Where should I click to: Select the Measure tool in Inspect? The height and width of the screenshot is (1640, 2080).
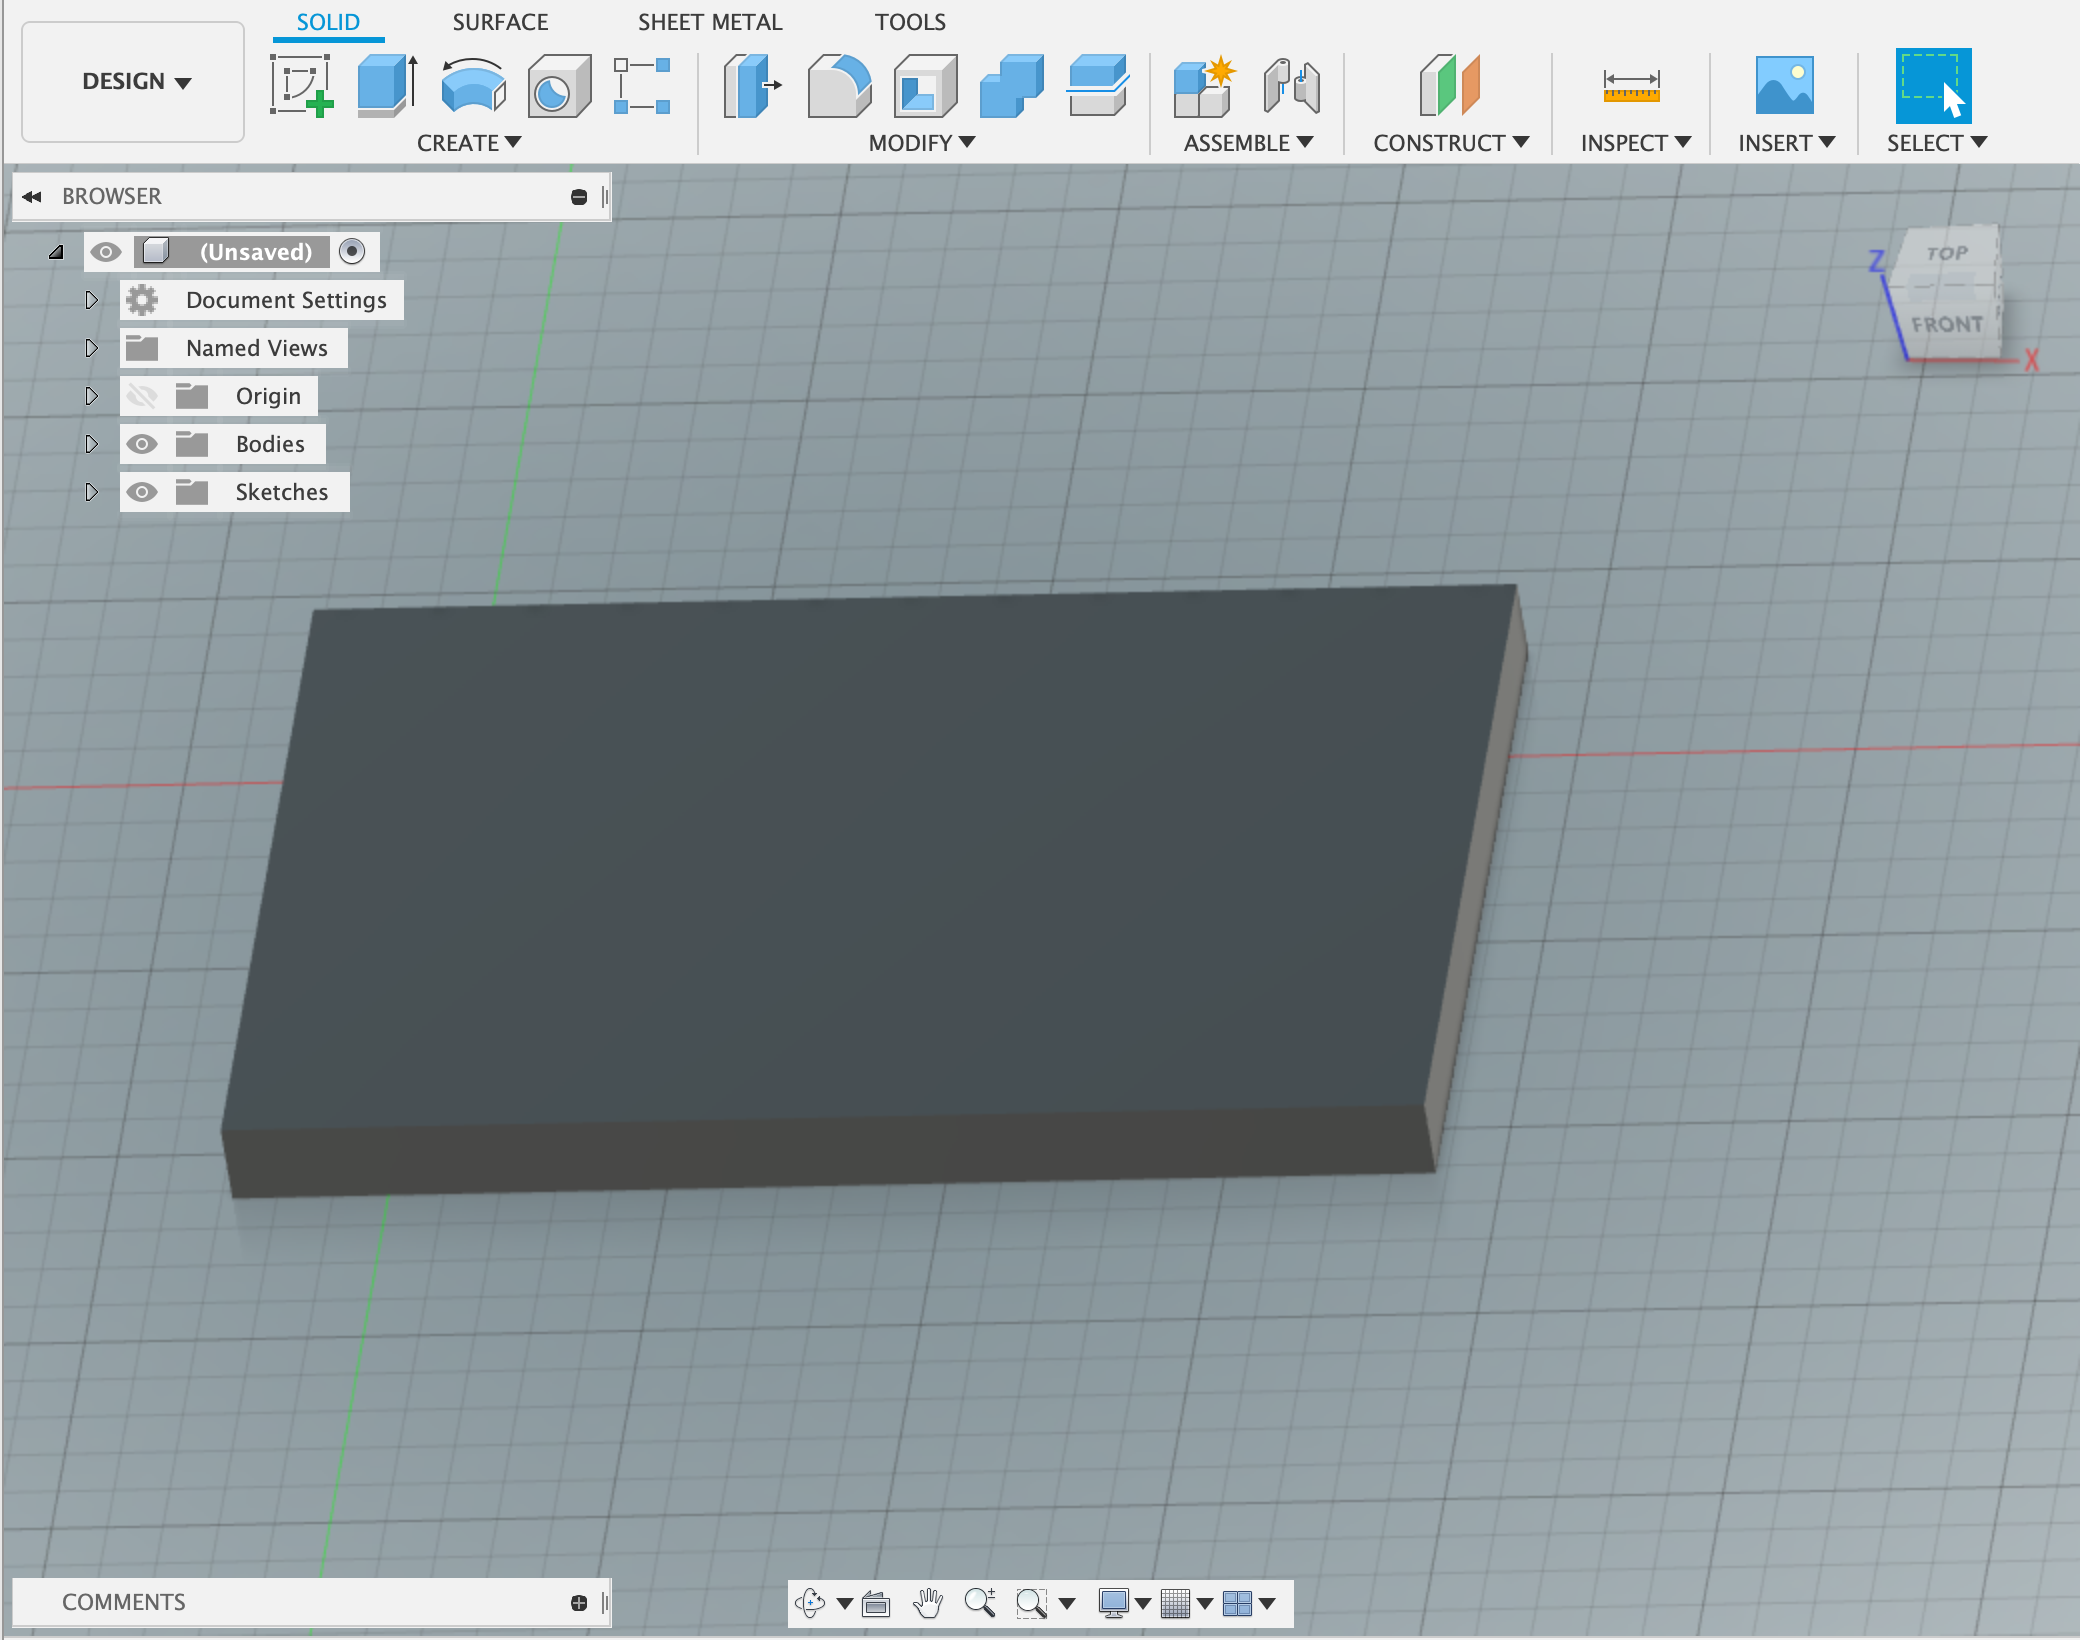(1631, 79)
